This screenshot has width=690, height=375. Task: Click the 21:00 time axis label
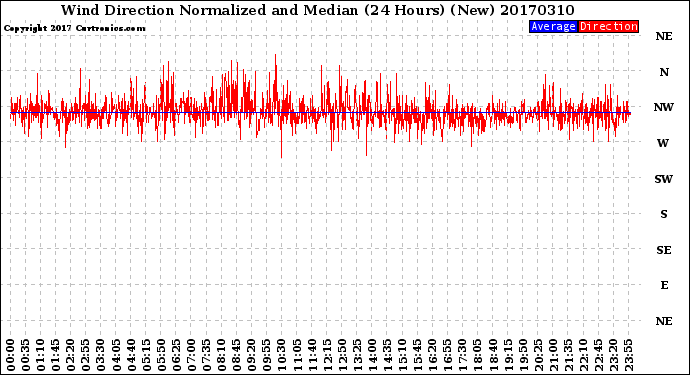tap(554, 355)
